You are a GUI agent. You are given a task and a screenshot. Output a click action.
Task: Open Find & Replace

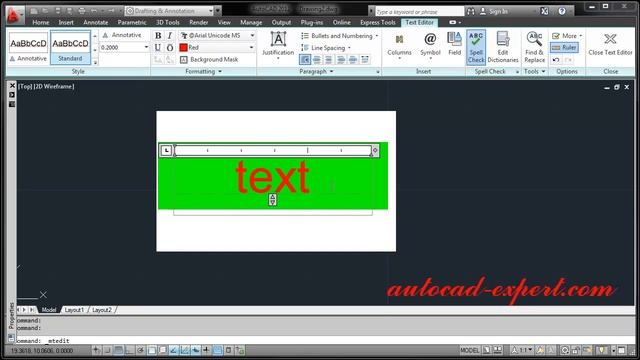pyautogui.click(x=534, y=47)
